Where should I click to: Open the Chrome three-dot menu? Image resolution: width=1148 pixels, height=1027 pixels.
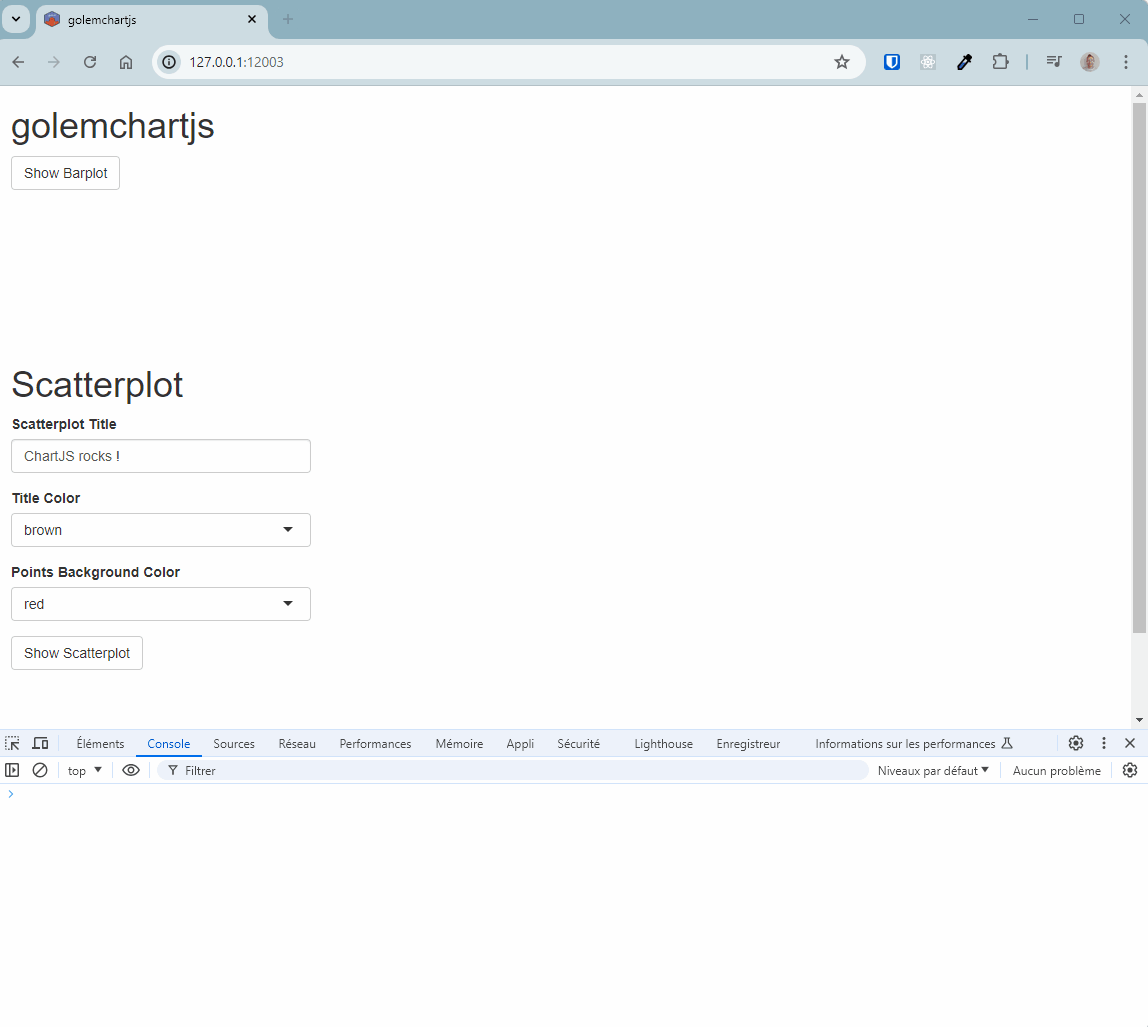(x=1126, y=62)
